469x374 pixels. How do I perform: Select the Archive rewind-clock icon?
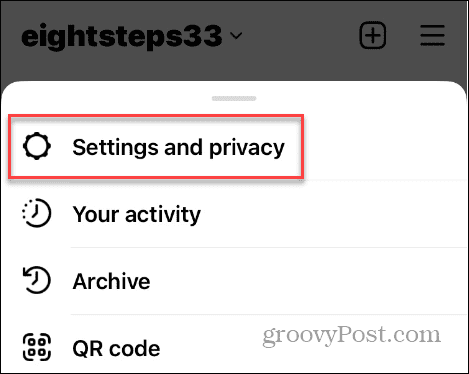pos(37,280)
